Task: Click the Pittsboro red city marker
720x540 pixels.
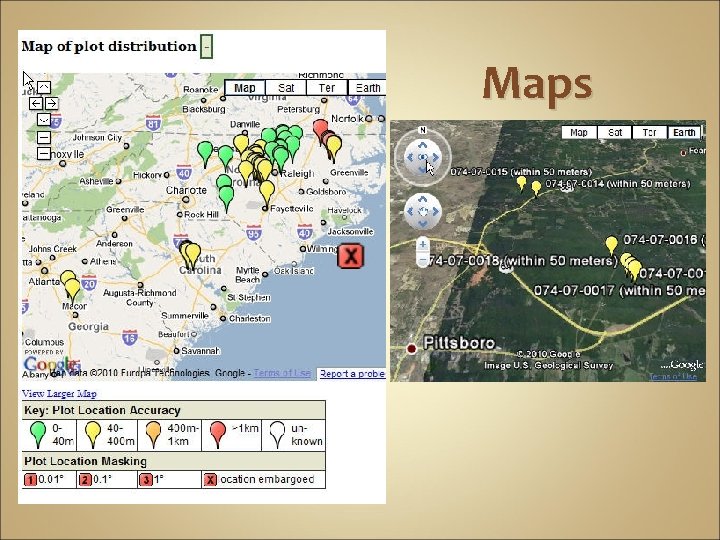Action: pyautogui.click(x=411, y=349)
